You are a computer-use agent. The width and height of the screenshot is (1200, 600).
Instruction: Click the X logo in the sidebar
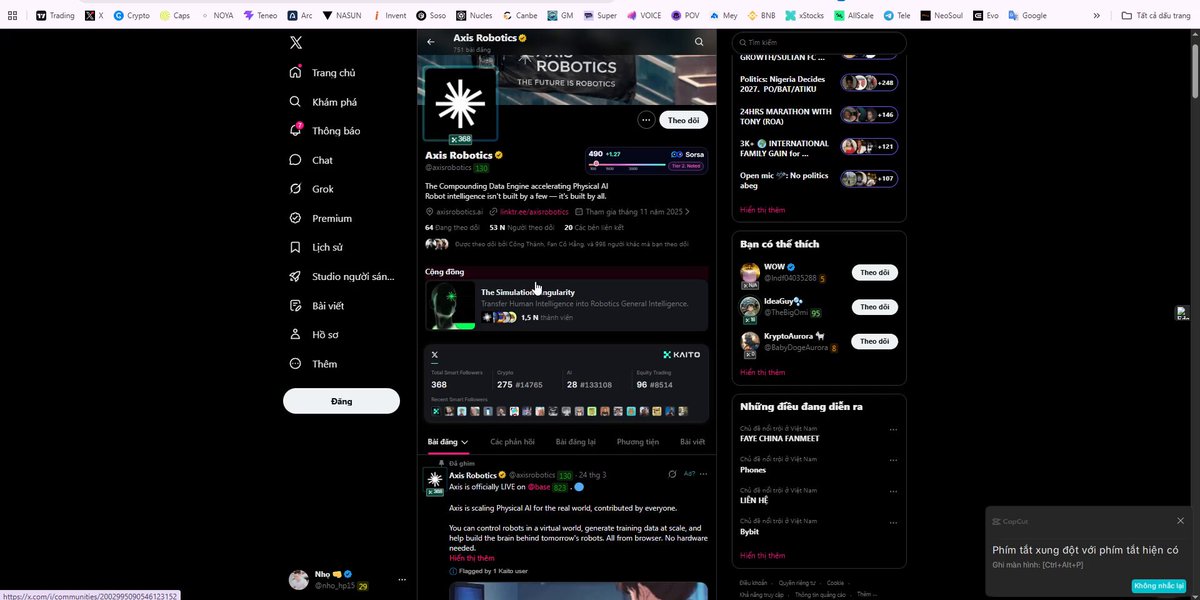point(296,43)
